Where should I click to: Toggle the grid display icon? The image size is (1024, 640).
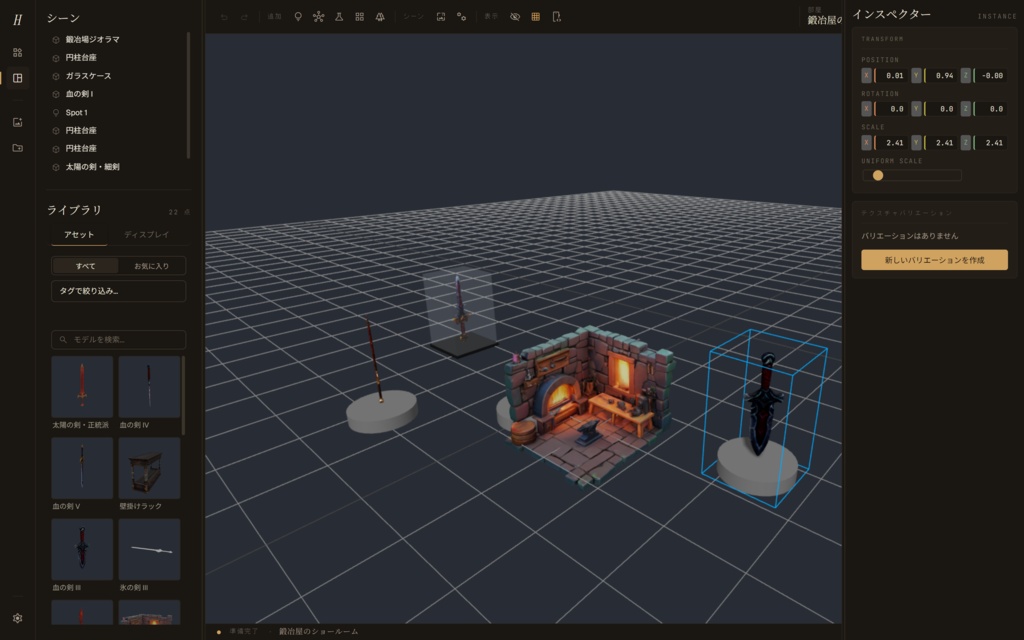536,17
